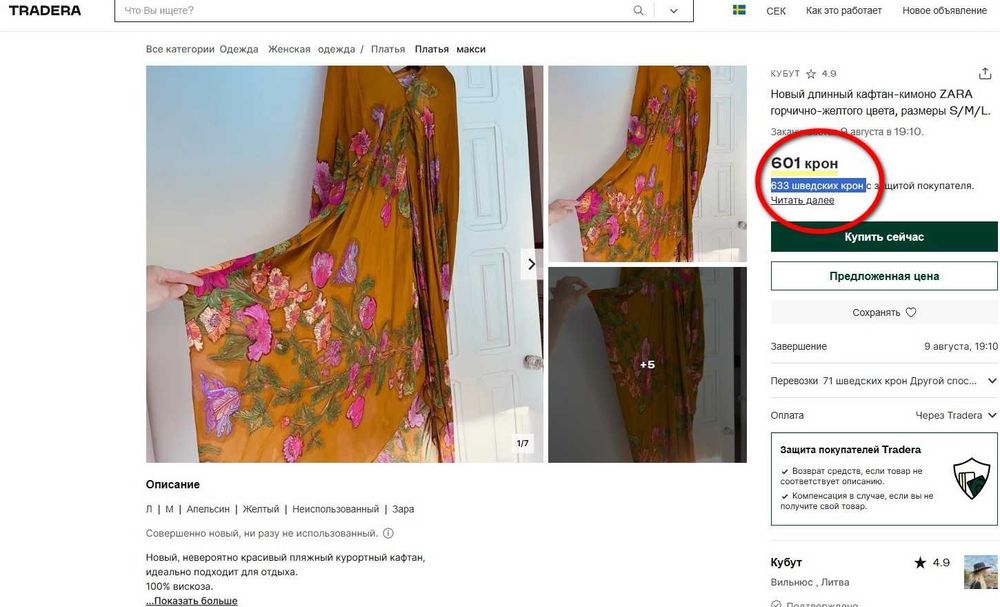Expand the Оплата payment options
The width and height of the screenshot is (1000, 607).
[992, 415]
